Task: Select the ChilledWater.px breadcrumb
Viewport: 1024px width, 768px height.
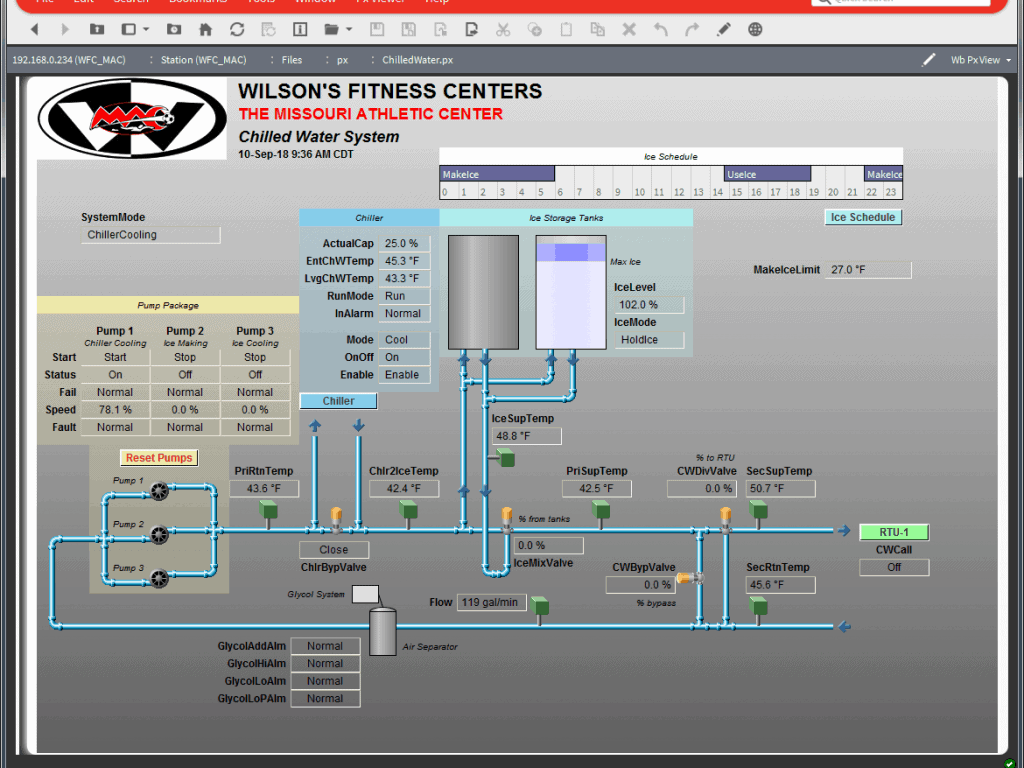Action: point(417,59)
